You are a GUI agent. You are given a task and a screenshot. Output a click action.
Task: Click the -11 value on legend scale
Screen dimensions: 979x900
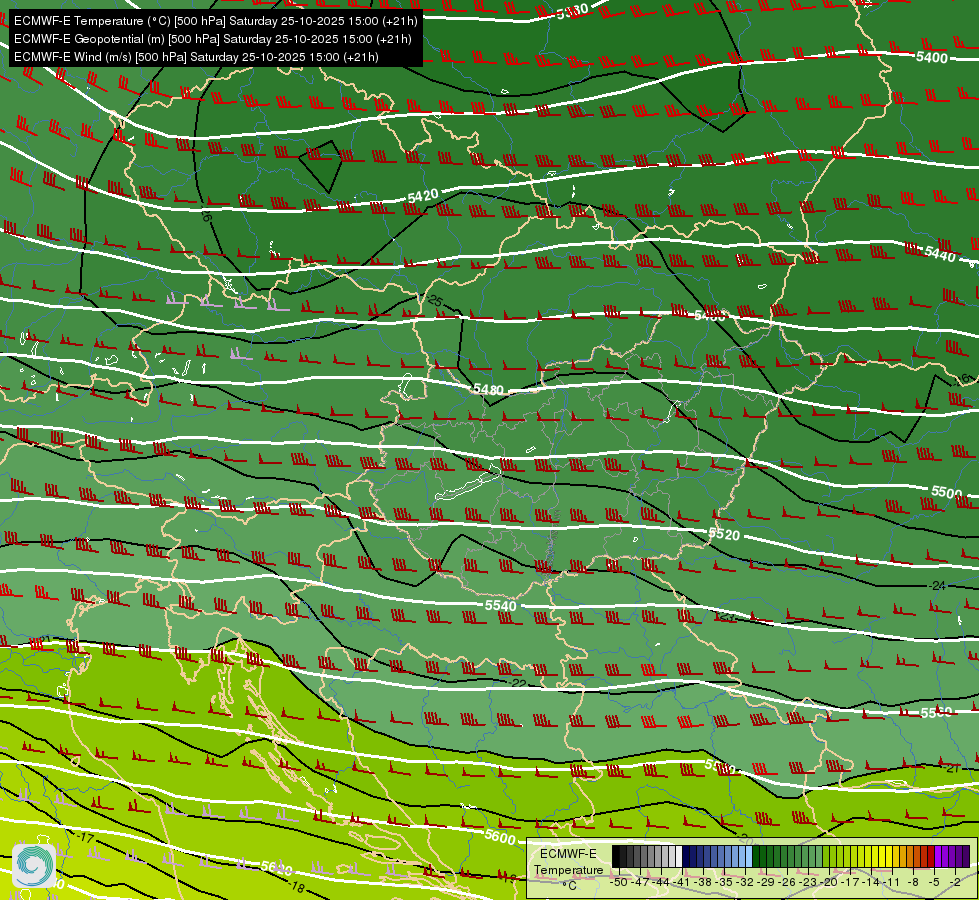(x=892, y=882)
